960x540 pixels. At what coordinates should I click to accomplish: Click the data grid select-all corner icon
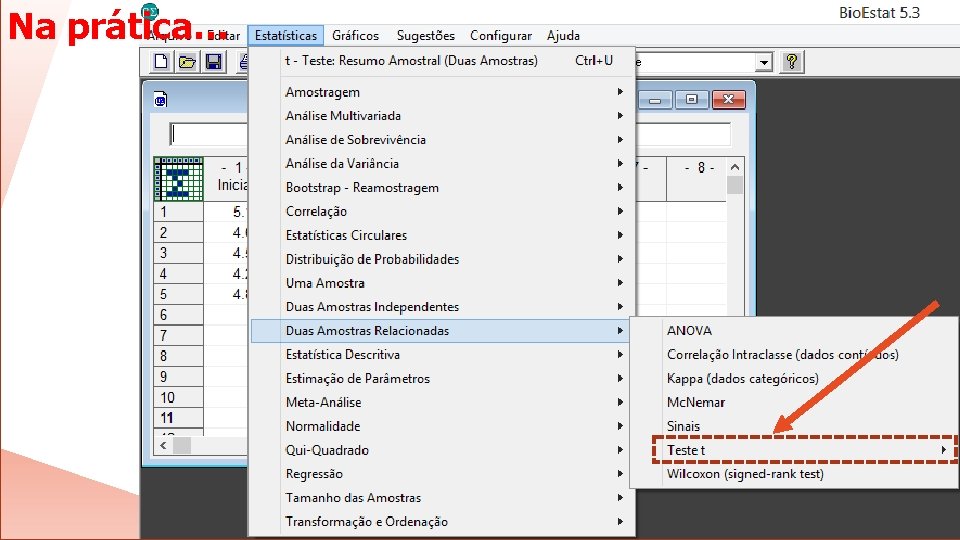[x=178, y=179]
